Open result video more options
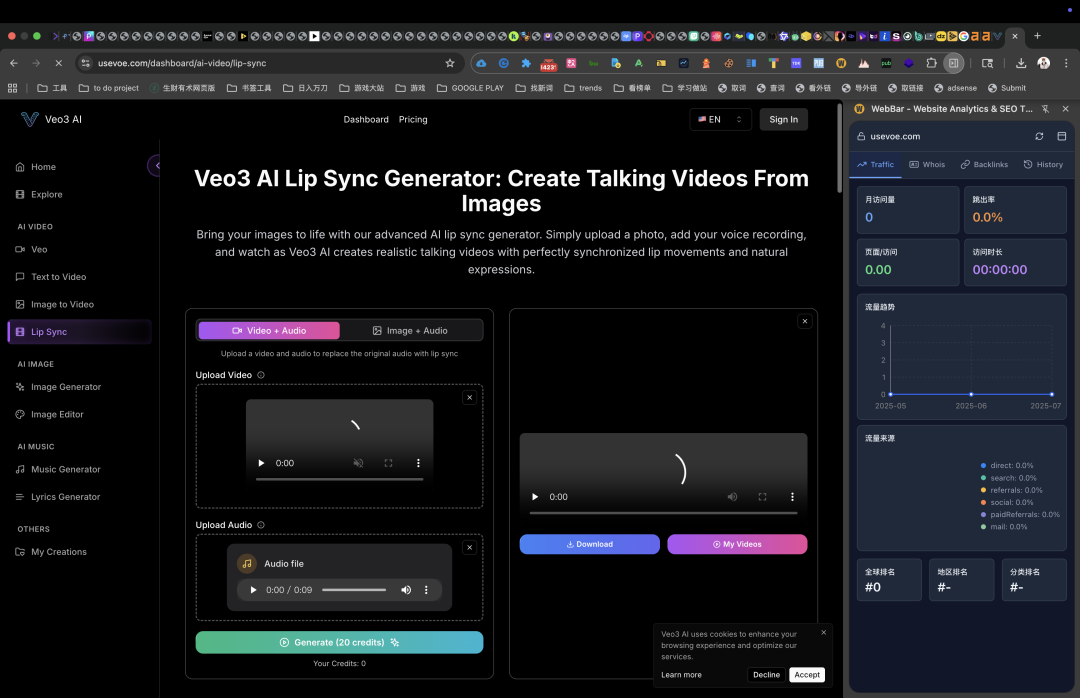 pyautogui.click(x=792, y=497)
